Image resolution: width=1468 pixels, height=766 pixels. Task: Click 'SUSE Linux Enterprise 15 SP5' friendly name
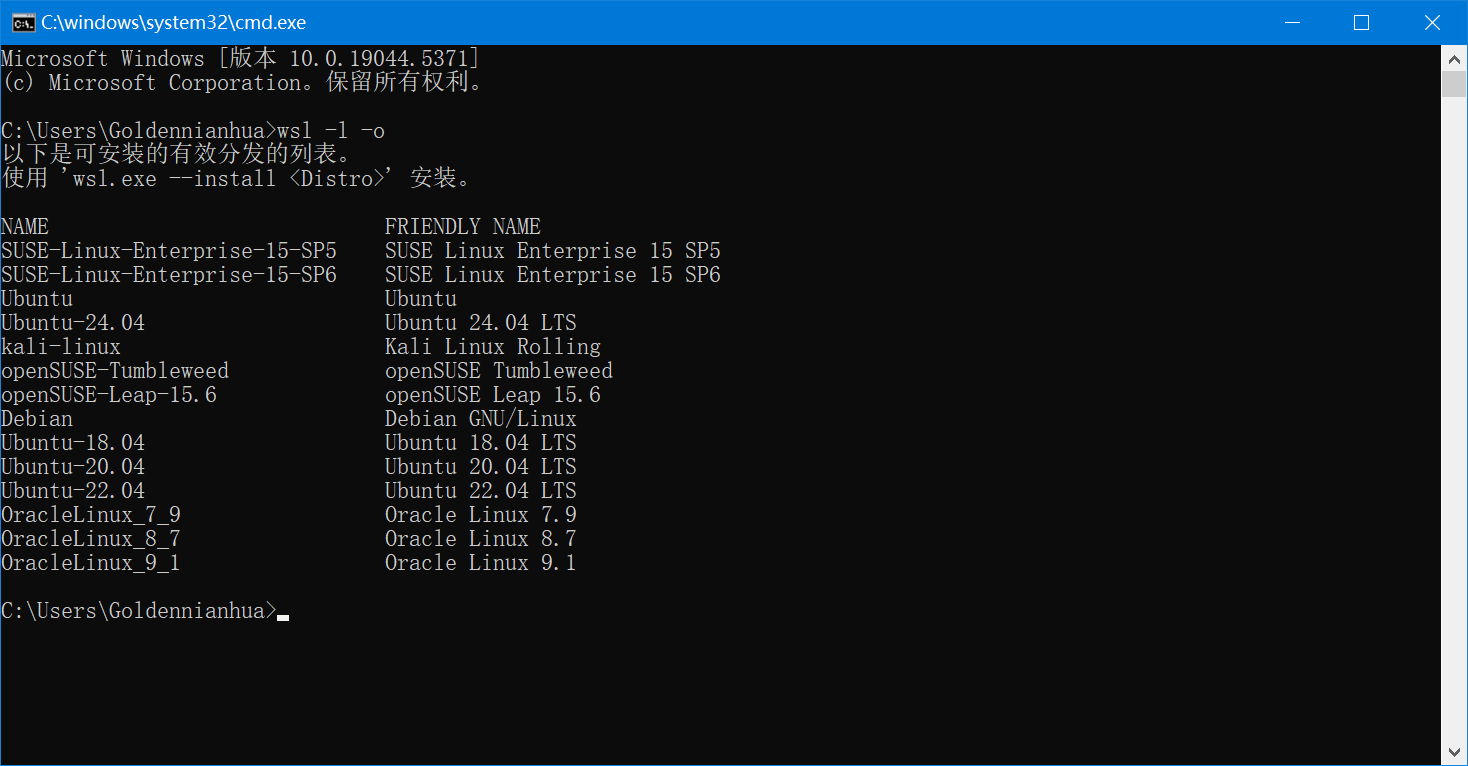pyautogui.click(x=553, y=251)
